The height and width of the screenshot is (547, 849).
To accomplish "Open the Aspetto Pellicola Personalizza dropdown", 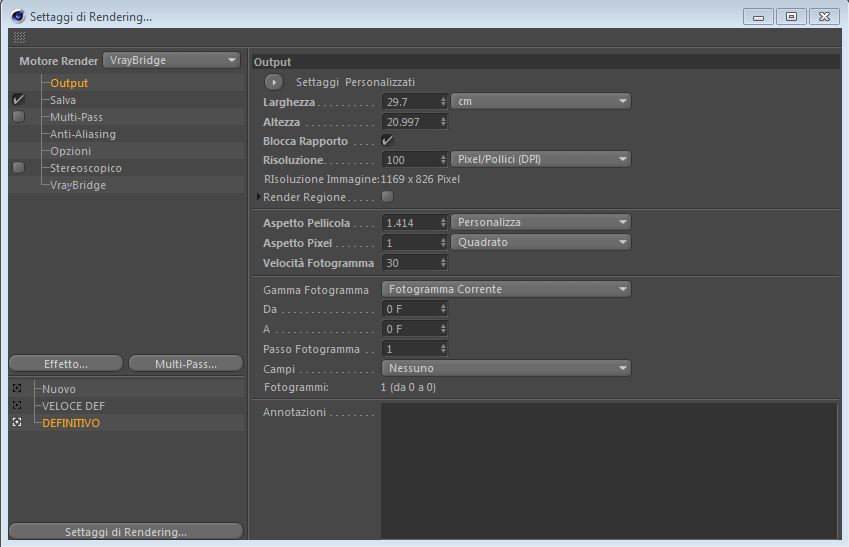I will click(541, 222).
